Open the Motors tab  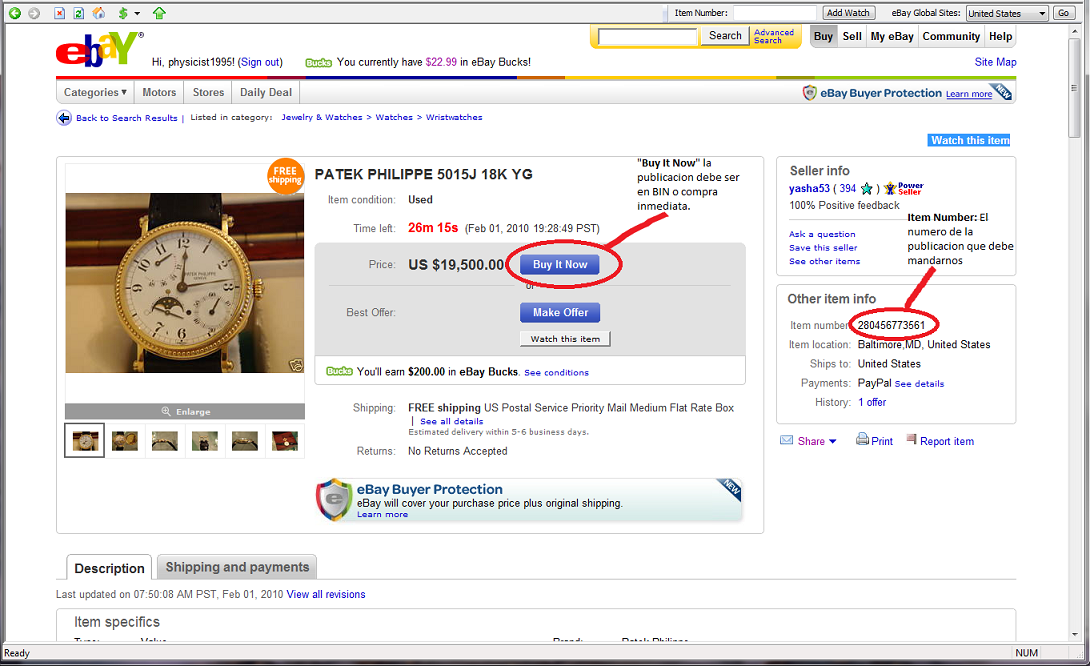159,92
